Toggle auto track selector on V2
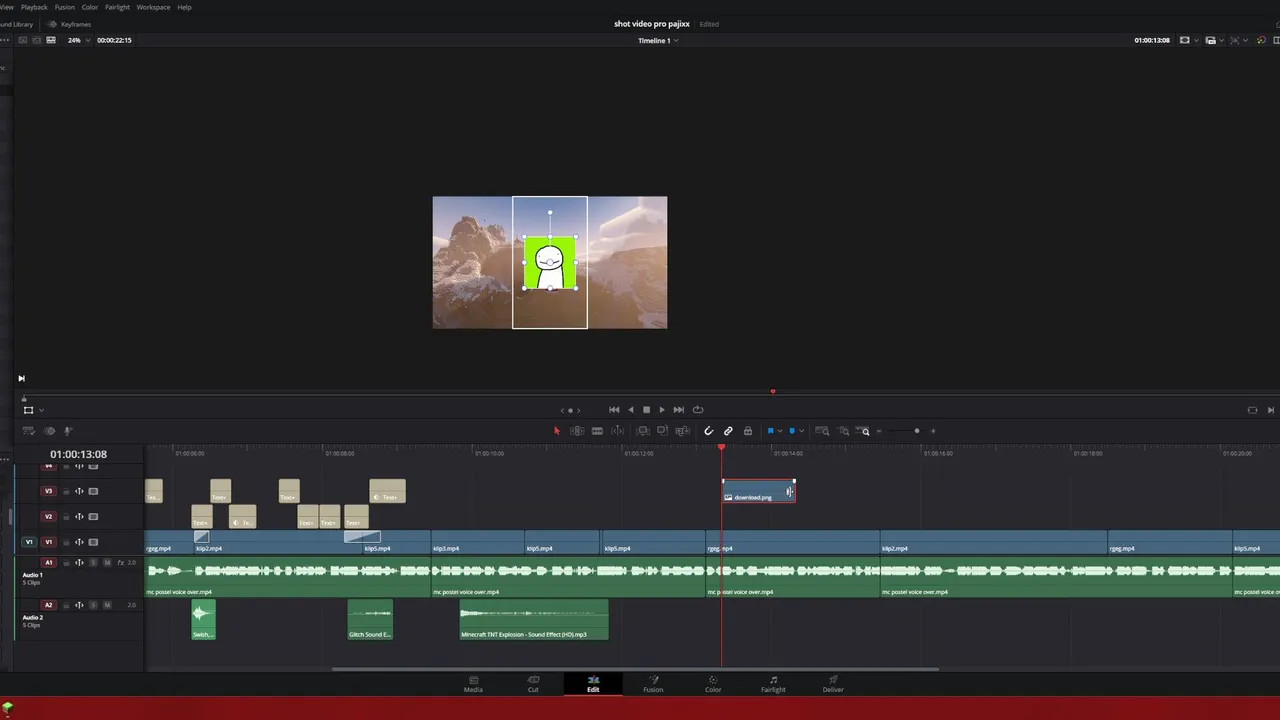The width and height of the screenshot is (1280, 720). (79, 517)
